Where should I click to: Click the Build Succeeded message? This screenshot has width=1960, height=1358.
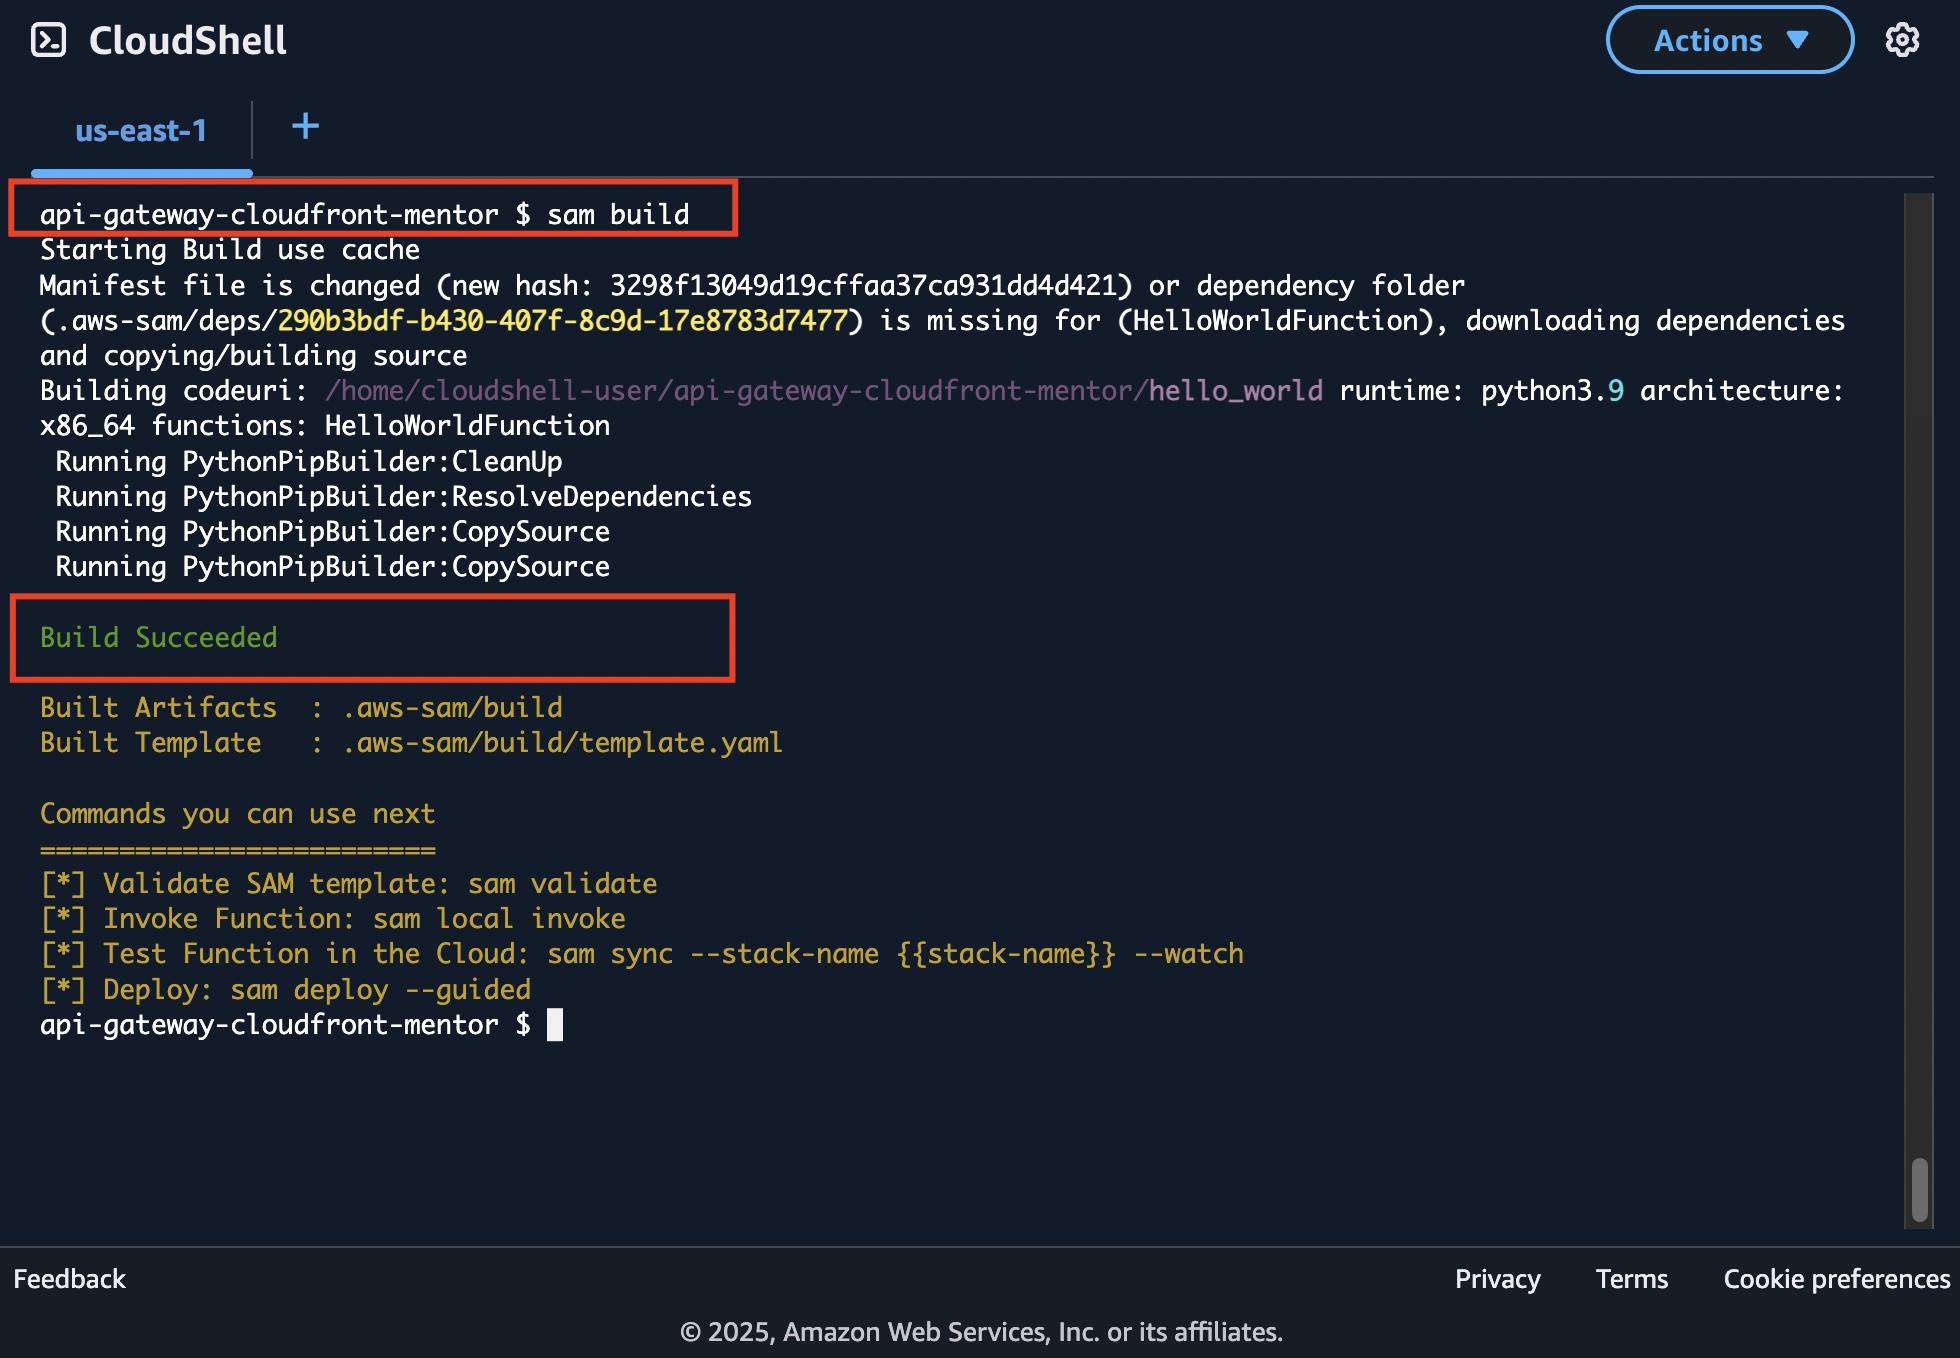pos(158,638)
